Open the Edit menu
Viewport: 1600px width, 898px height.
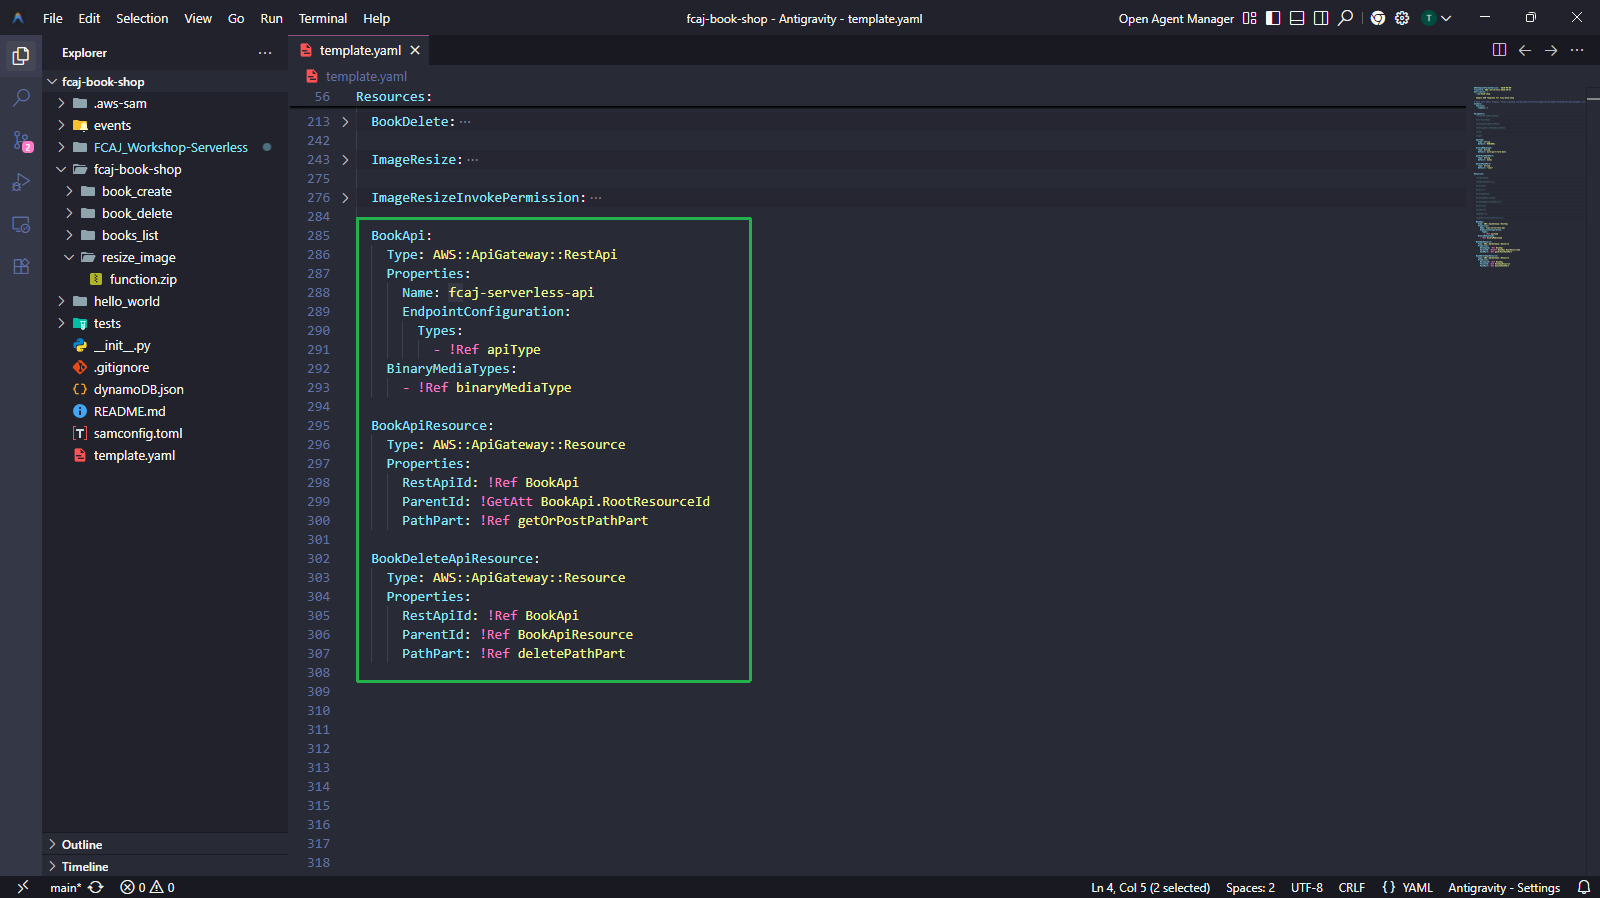[89, 18]
